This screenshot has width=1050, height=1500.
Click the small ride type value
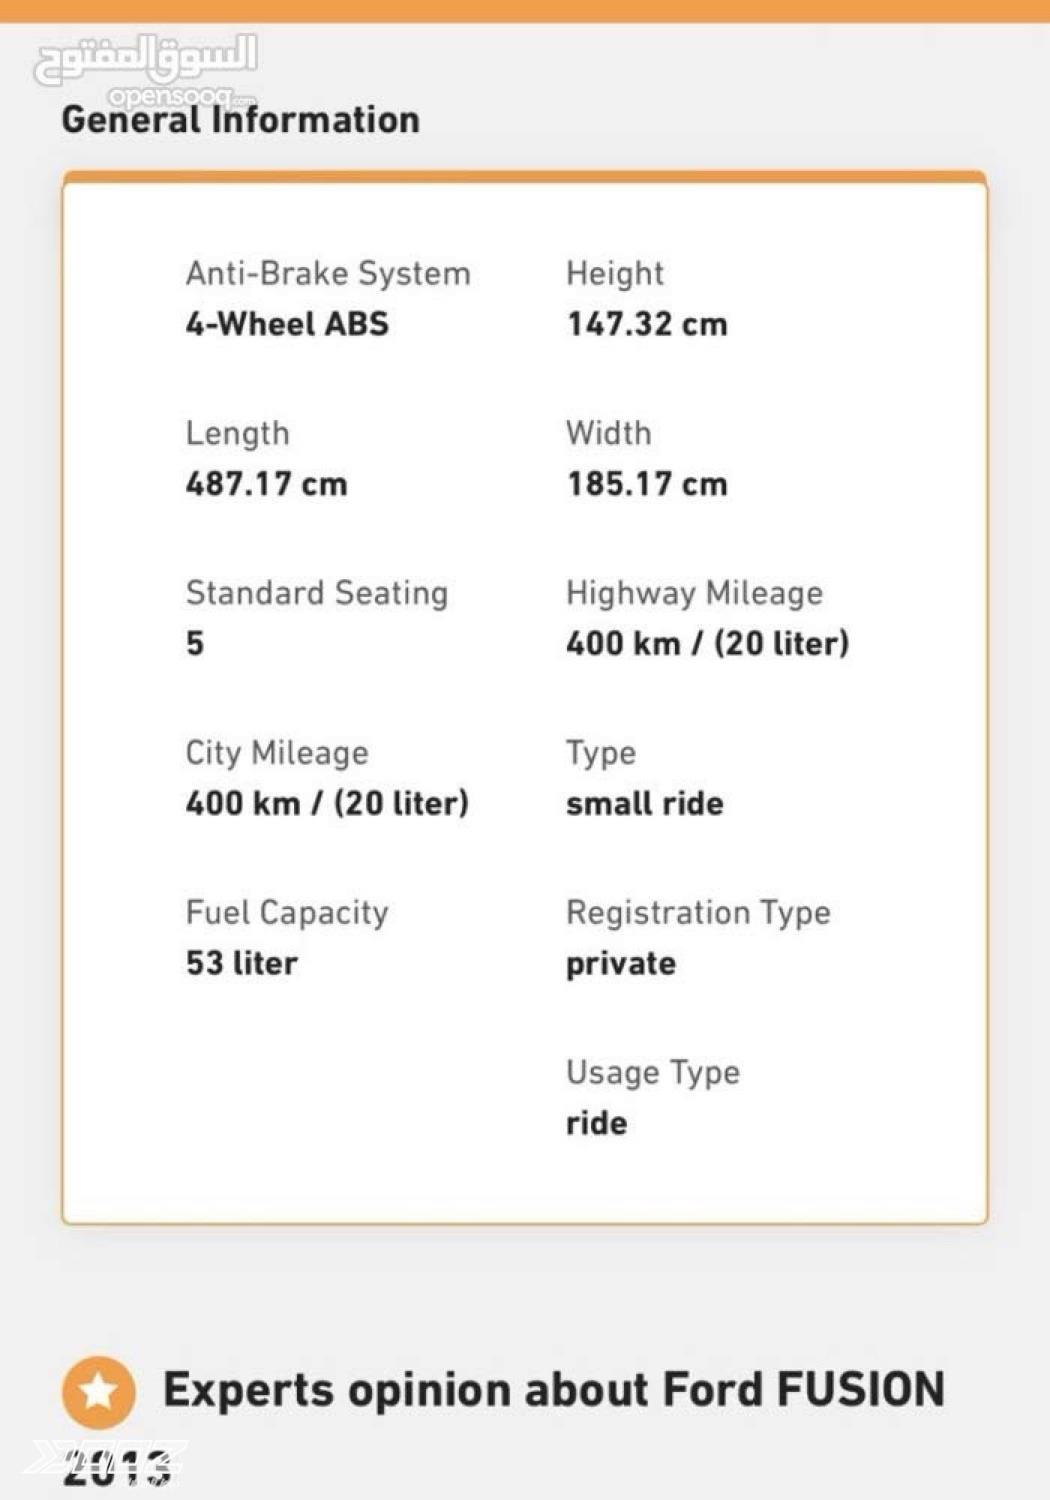(644, 803)
